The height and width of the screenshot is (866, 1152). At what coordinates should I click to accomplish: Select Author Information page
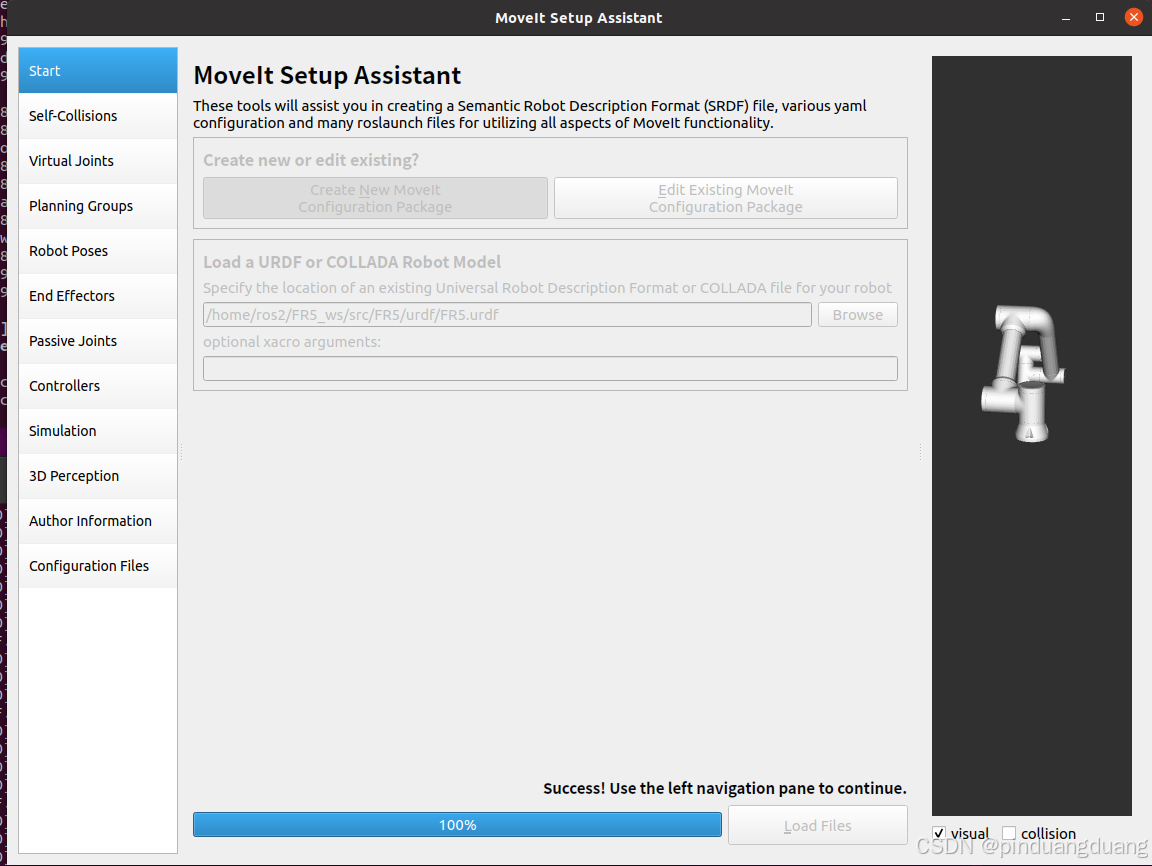tap(98, 521)
